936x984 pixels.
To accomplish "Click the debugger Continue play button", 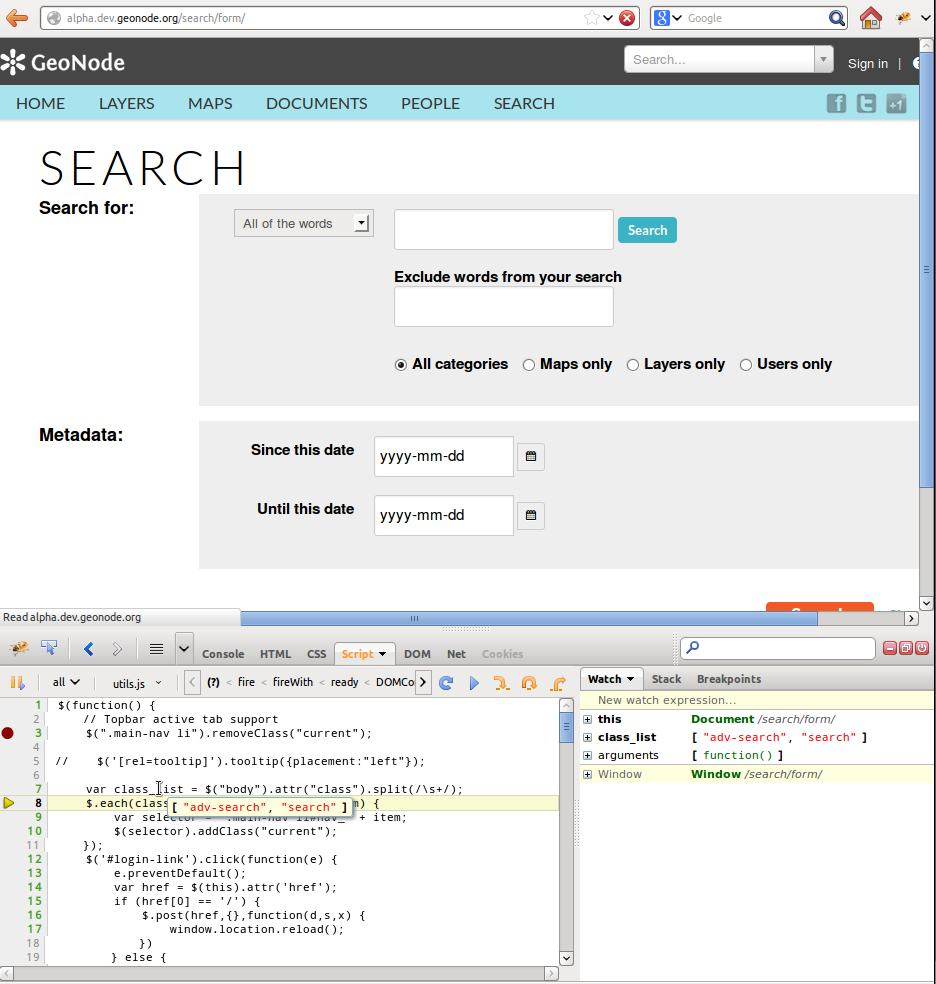I will [474, 683].
